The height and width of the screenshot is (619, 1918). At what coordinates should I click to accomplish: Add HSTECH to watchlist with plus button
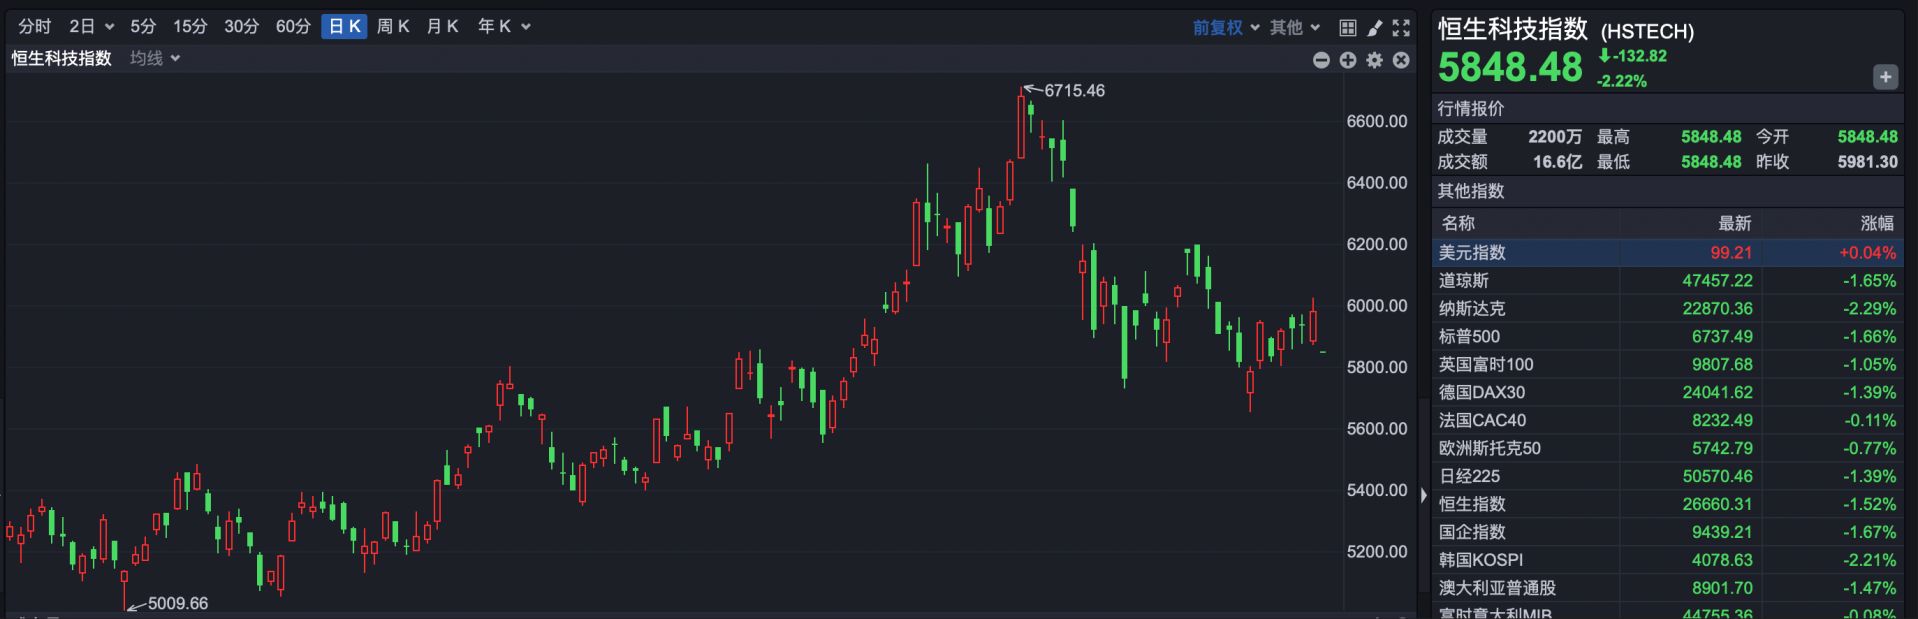coord(1885,77)
